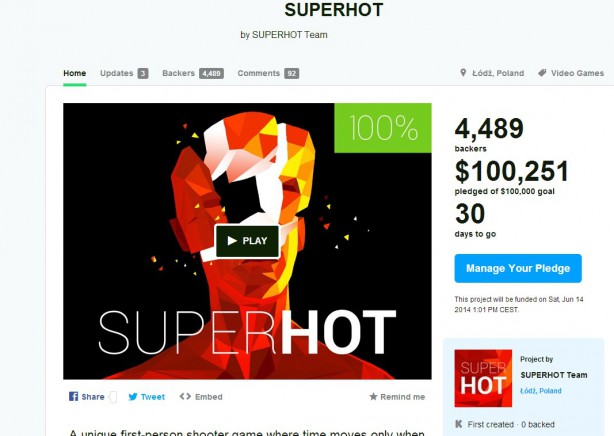Play the SUPERHOT project video
This screenshot has height=436, width=614.
(247, 241)
